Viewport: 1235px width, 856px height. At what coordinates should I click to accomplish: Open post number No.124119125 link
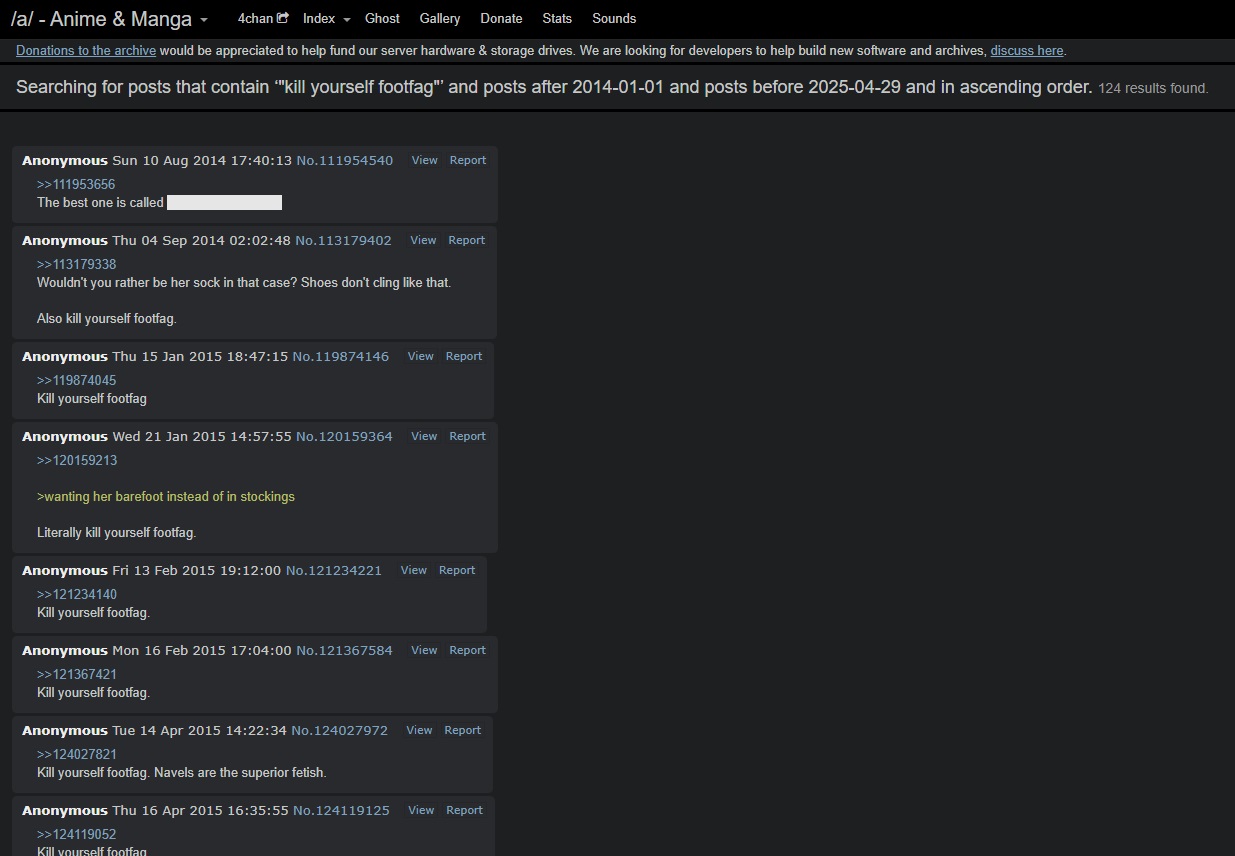pyautogui.click(x=342, y=810)
